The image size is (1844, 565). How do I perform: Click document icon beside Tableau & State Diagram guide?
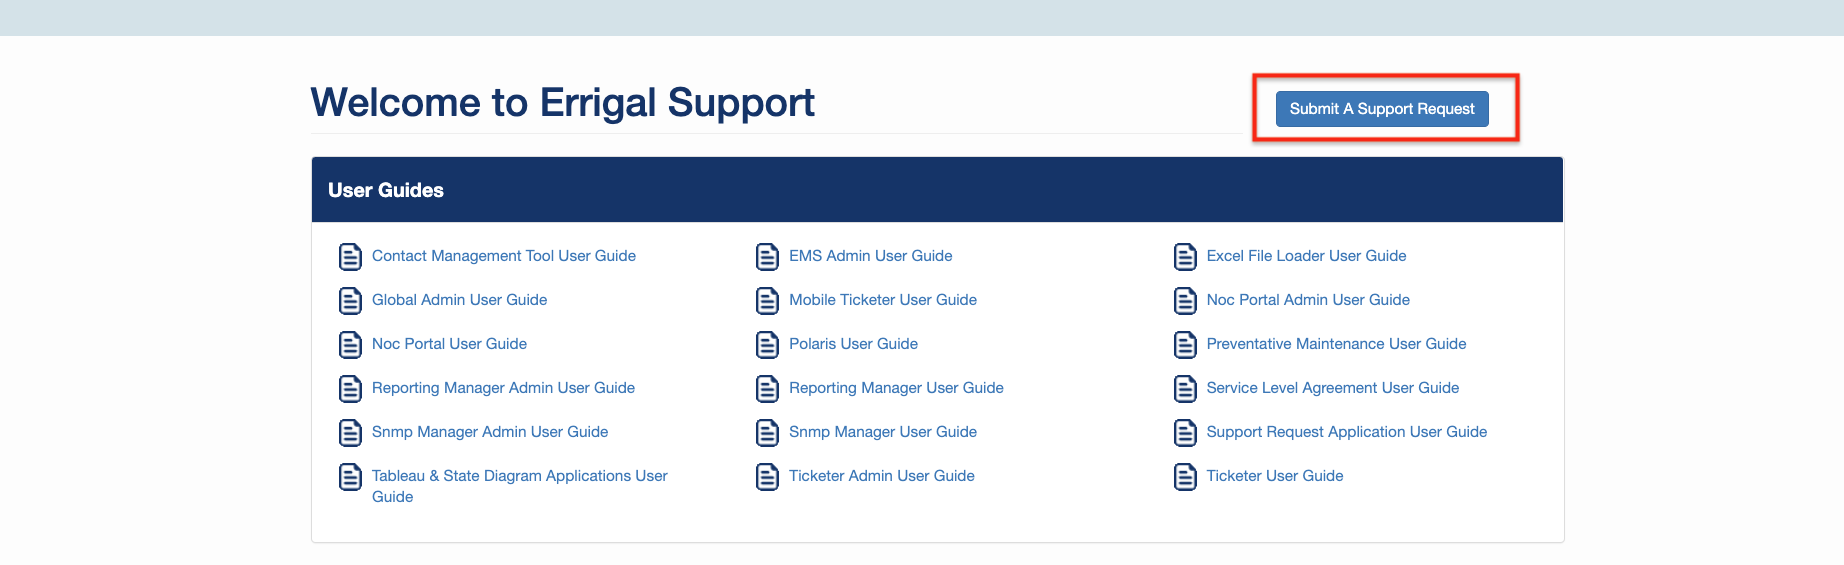coord(350,477)
